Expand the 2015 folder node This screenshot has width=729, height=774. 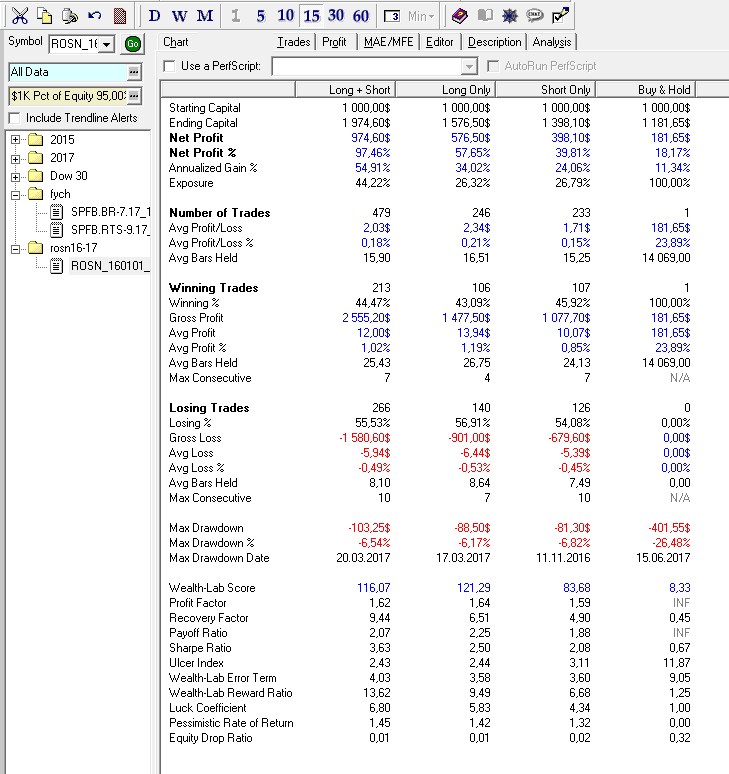[15, 140]
